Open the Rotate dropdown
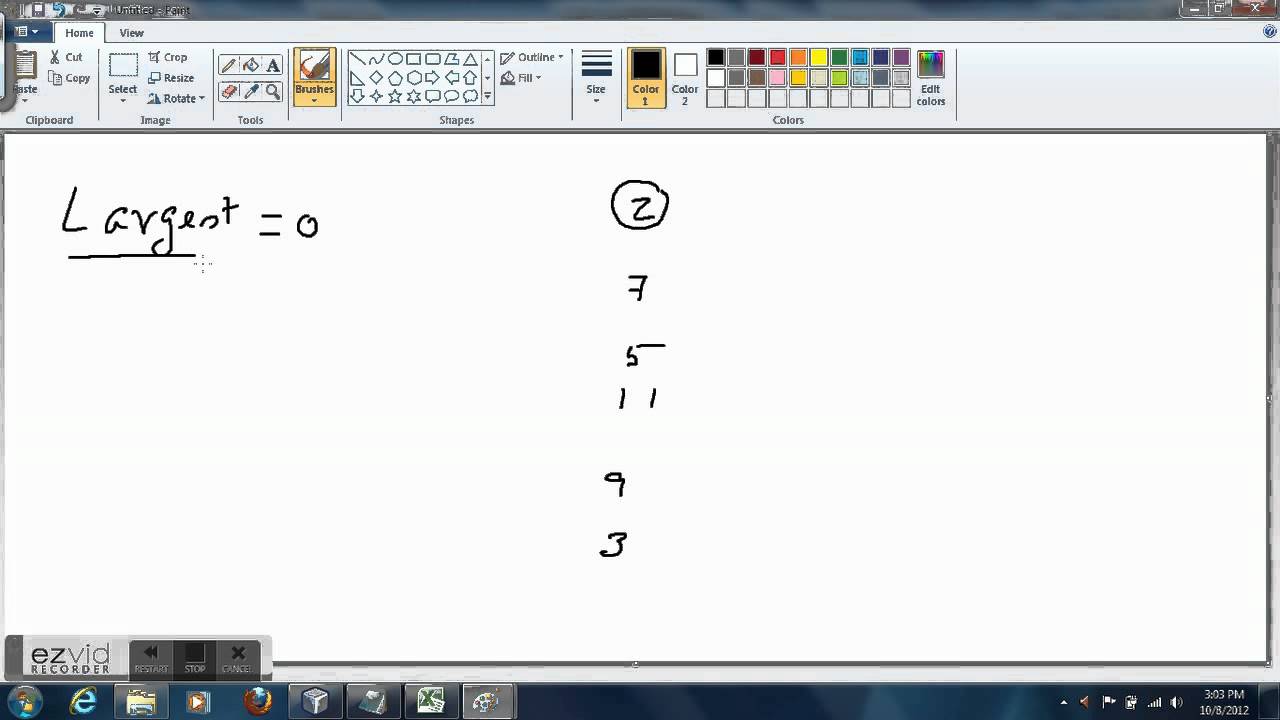 176,98
